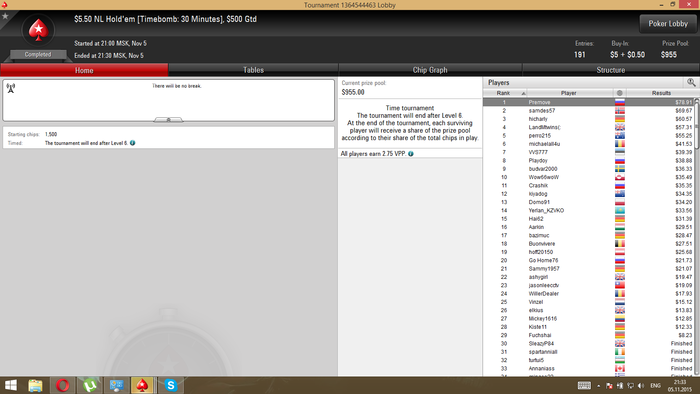The width and height of the screenshot is (700, 394).
Task: Select player jasonleecdv
Action: (x=588, y=285)
